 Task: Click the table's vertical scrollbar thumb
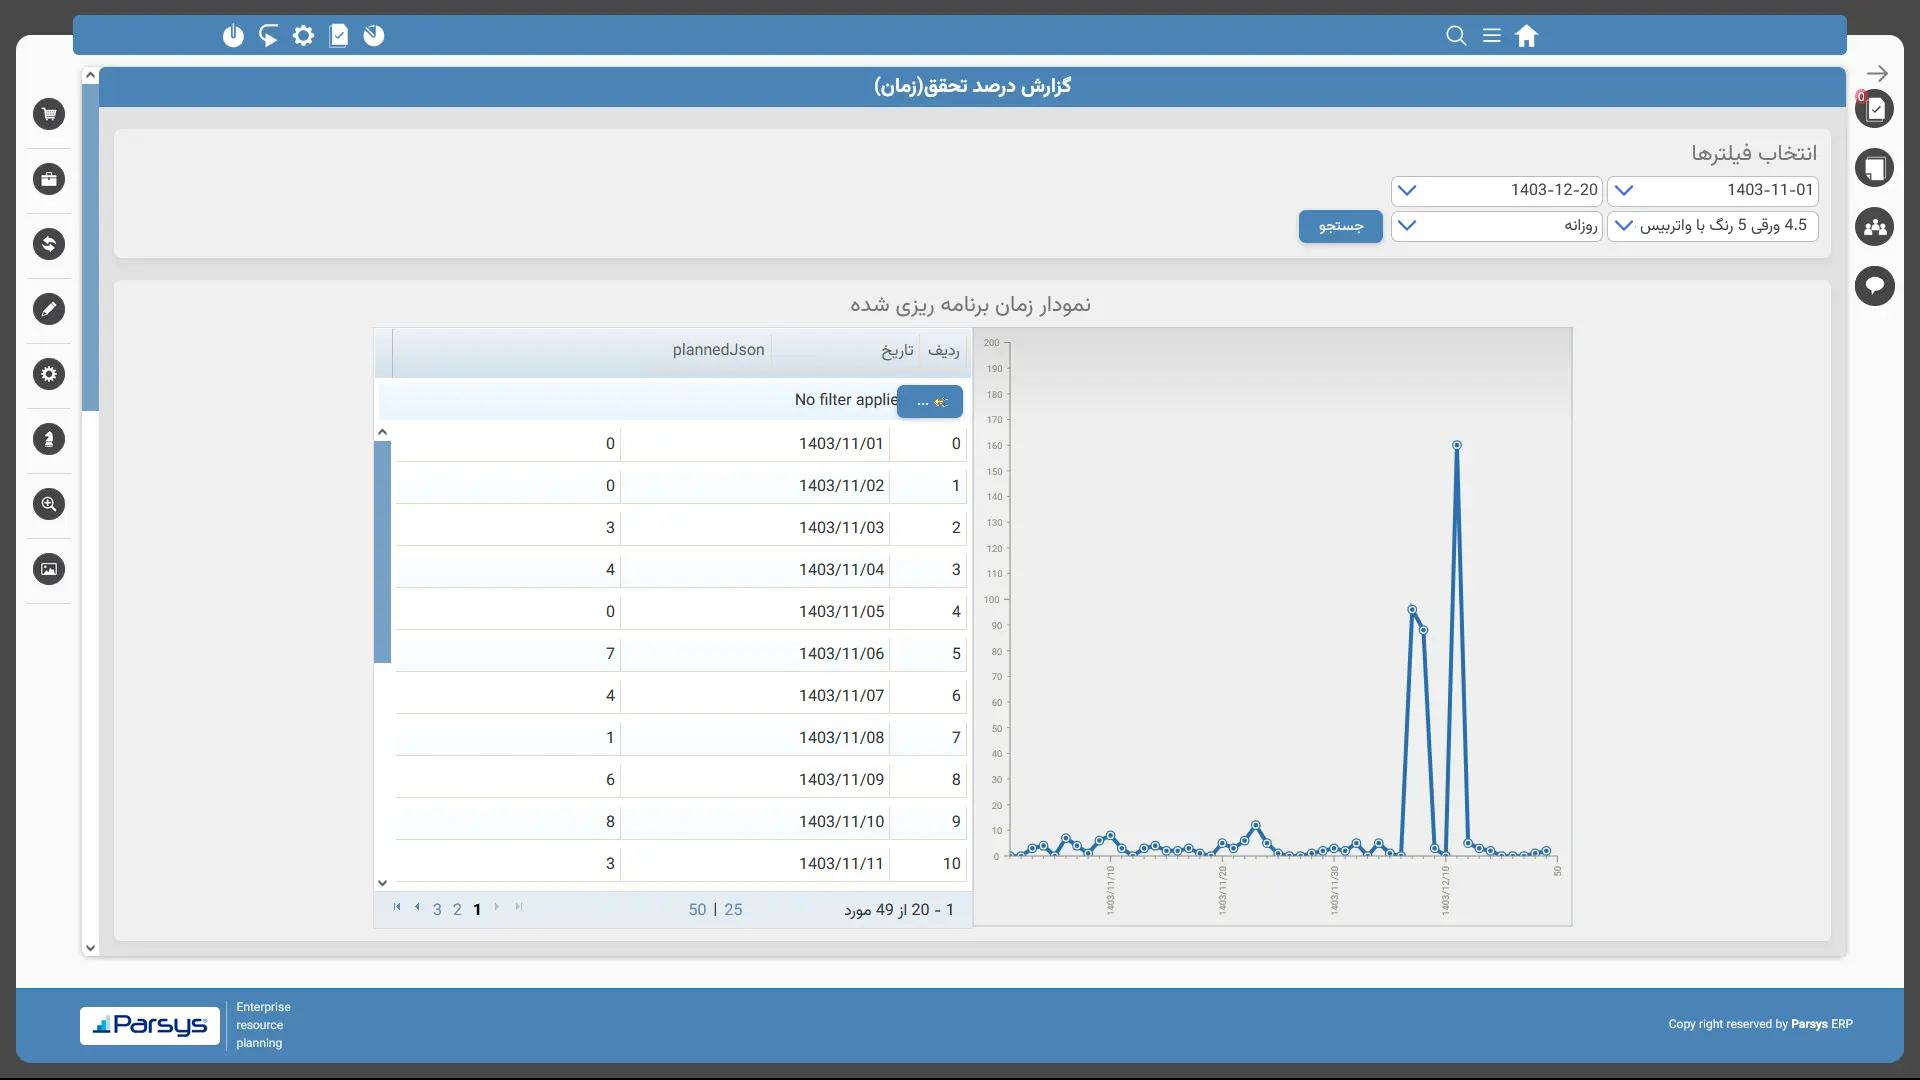click(382, 552)
